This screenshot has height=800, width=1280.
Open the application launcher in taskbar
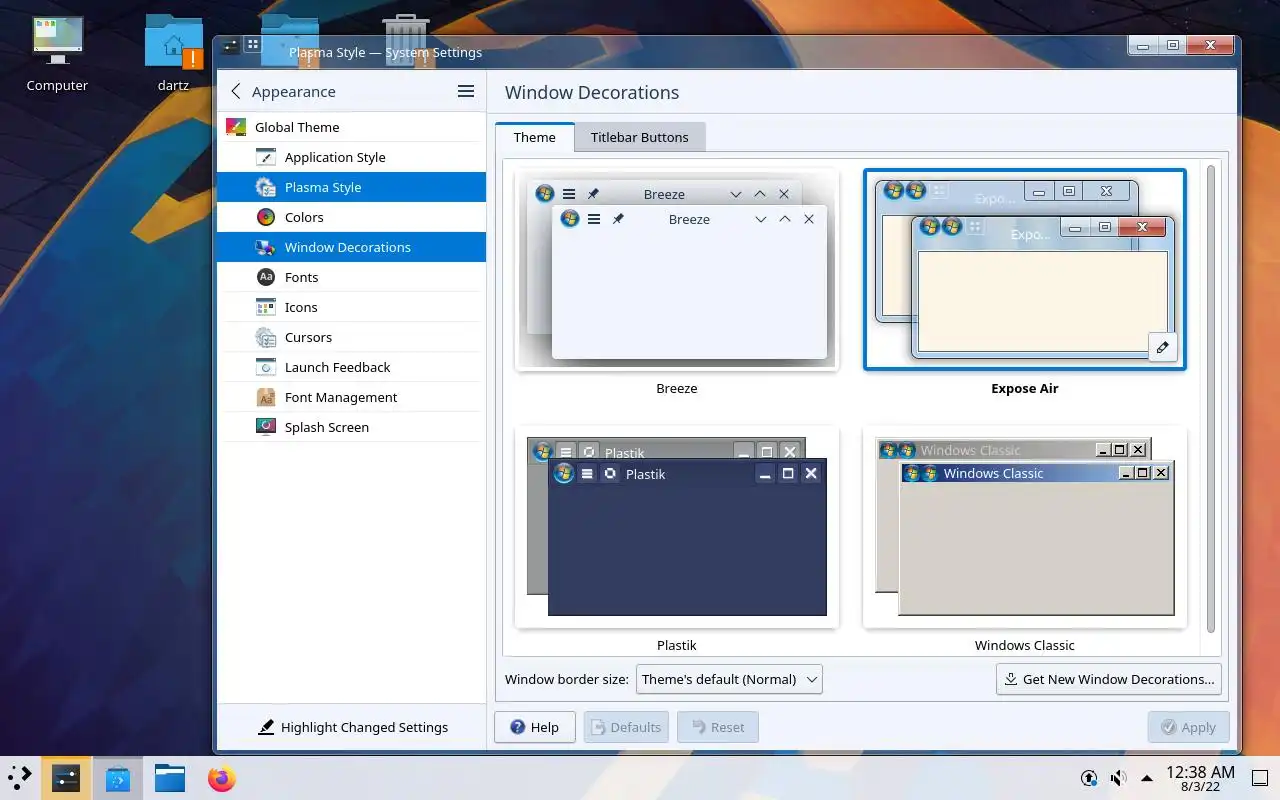[x=20, y=778]
